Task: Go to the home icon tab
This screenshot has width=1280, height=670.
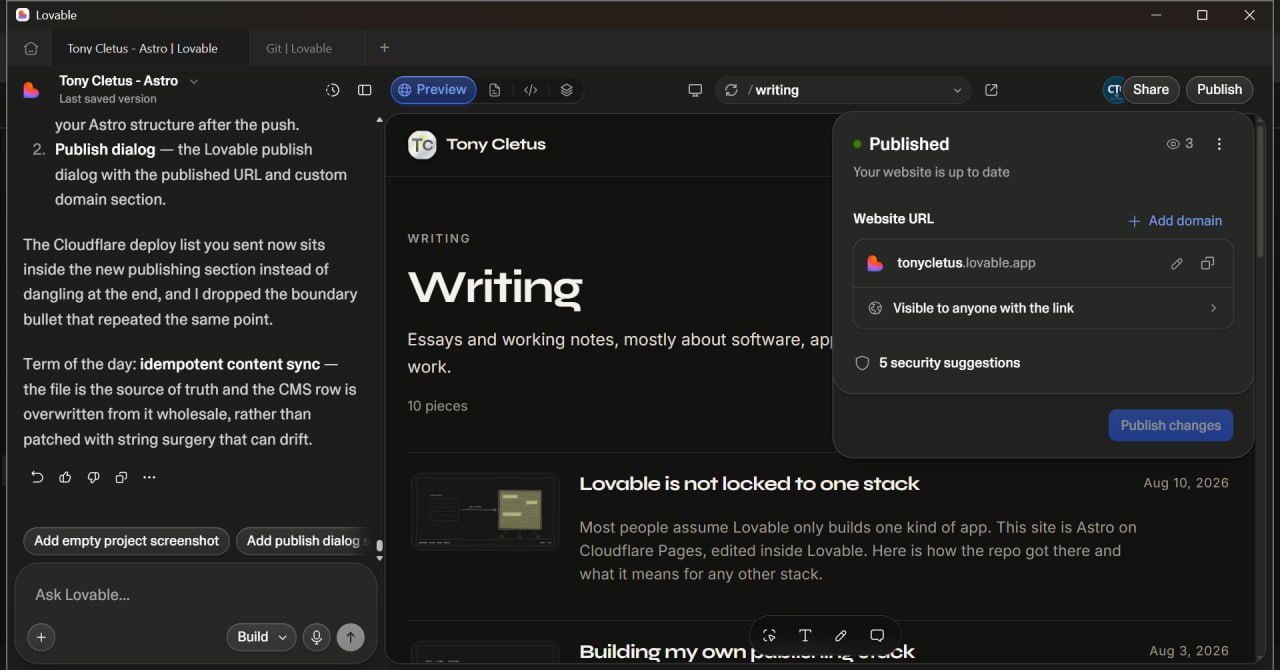Action: tap(31, 48)
